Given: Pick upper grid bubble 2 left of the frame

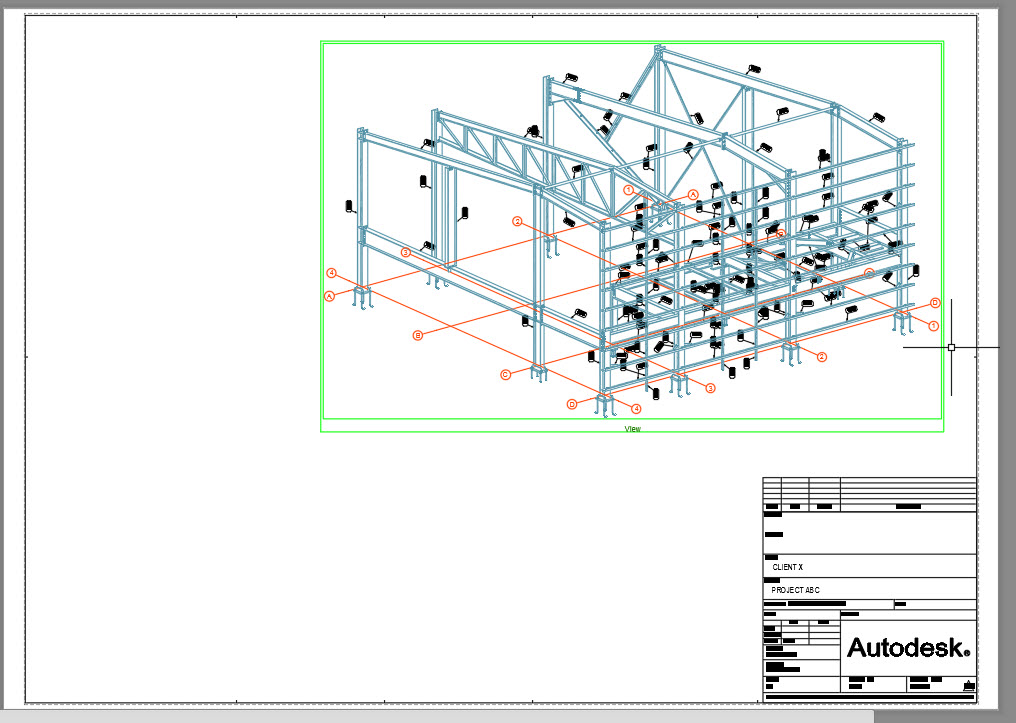Looking at the screenshot, I should [517, 222].
